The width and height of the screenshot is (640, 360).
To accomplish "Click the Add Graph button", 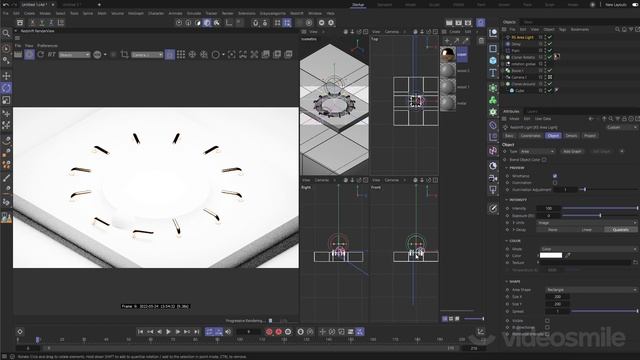I will coord(572,151).
